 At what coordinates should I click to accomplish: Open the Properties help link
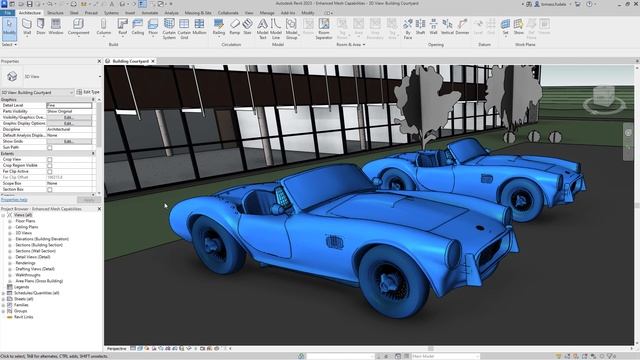point(14,200)
